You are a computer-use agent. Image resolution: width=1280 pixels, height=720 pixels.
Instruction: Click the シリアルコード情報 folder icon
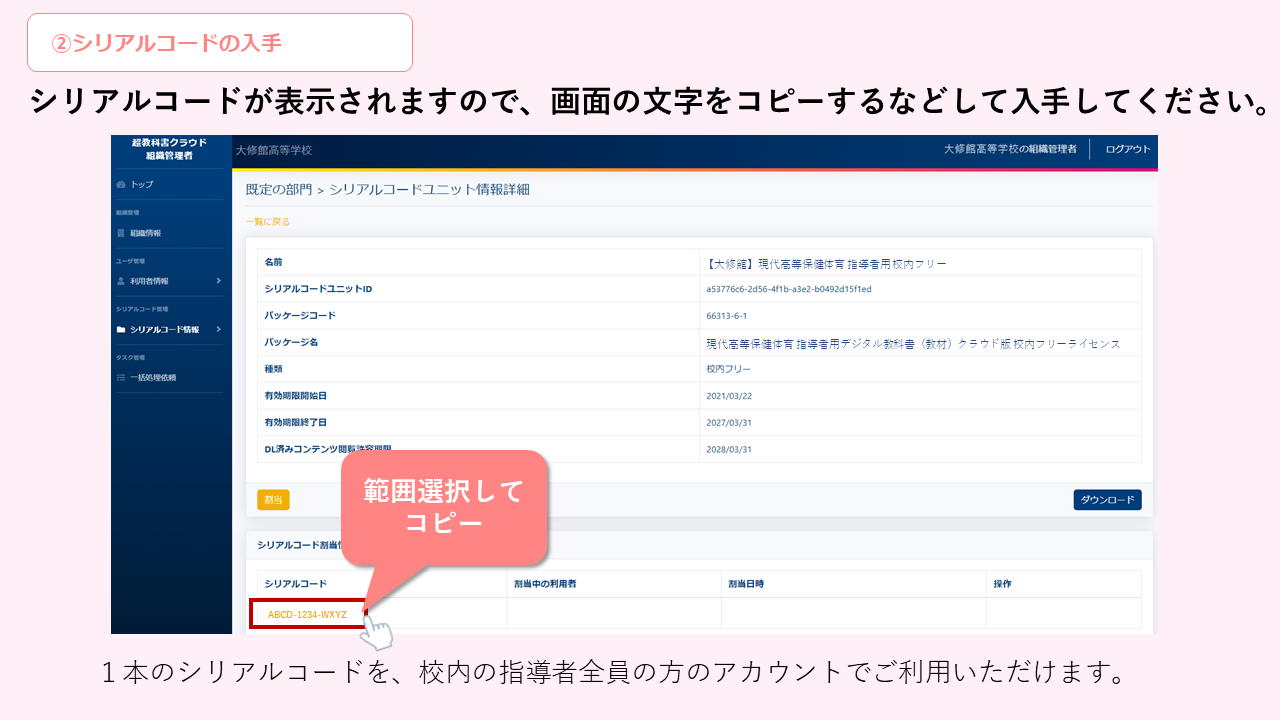pyautogui.click(x=121, y=329)
